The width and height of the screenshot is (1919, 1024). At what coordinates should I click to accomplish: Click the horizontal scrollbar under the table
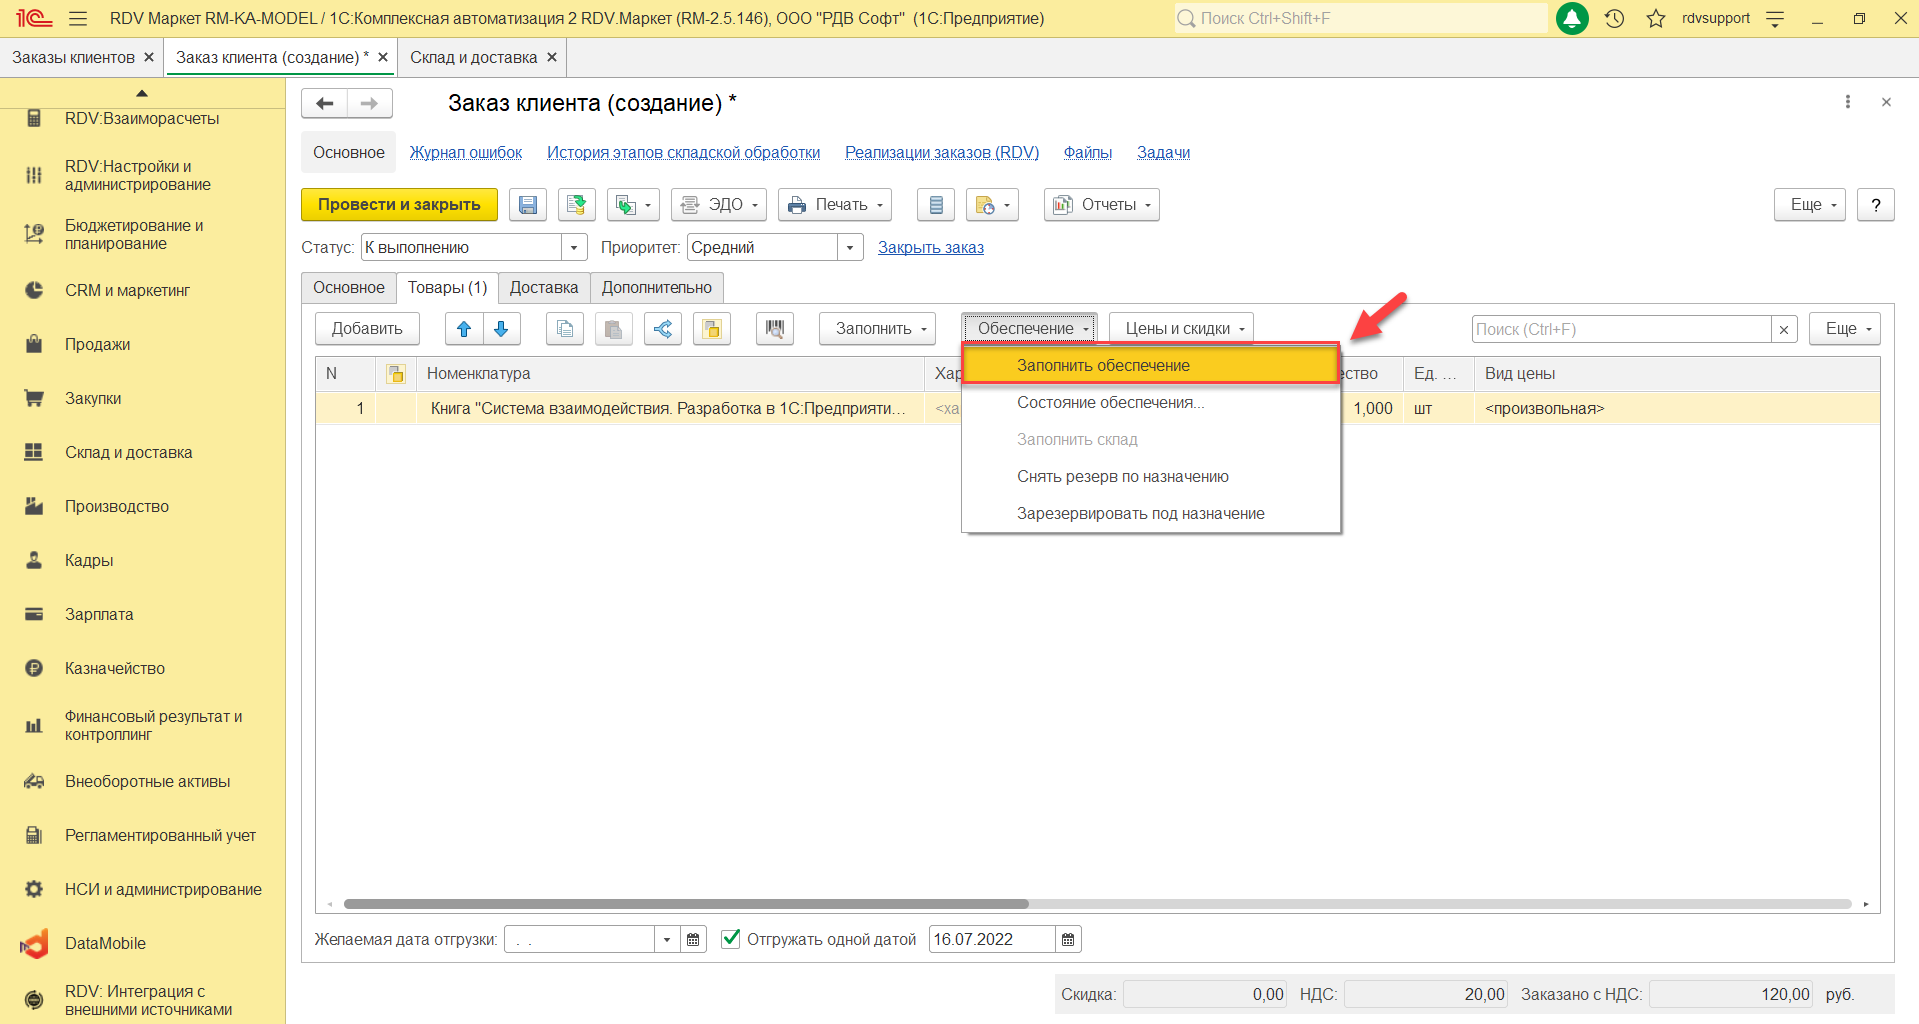pyautogui.click(x=686, y=904)
